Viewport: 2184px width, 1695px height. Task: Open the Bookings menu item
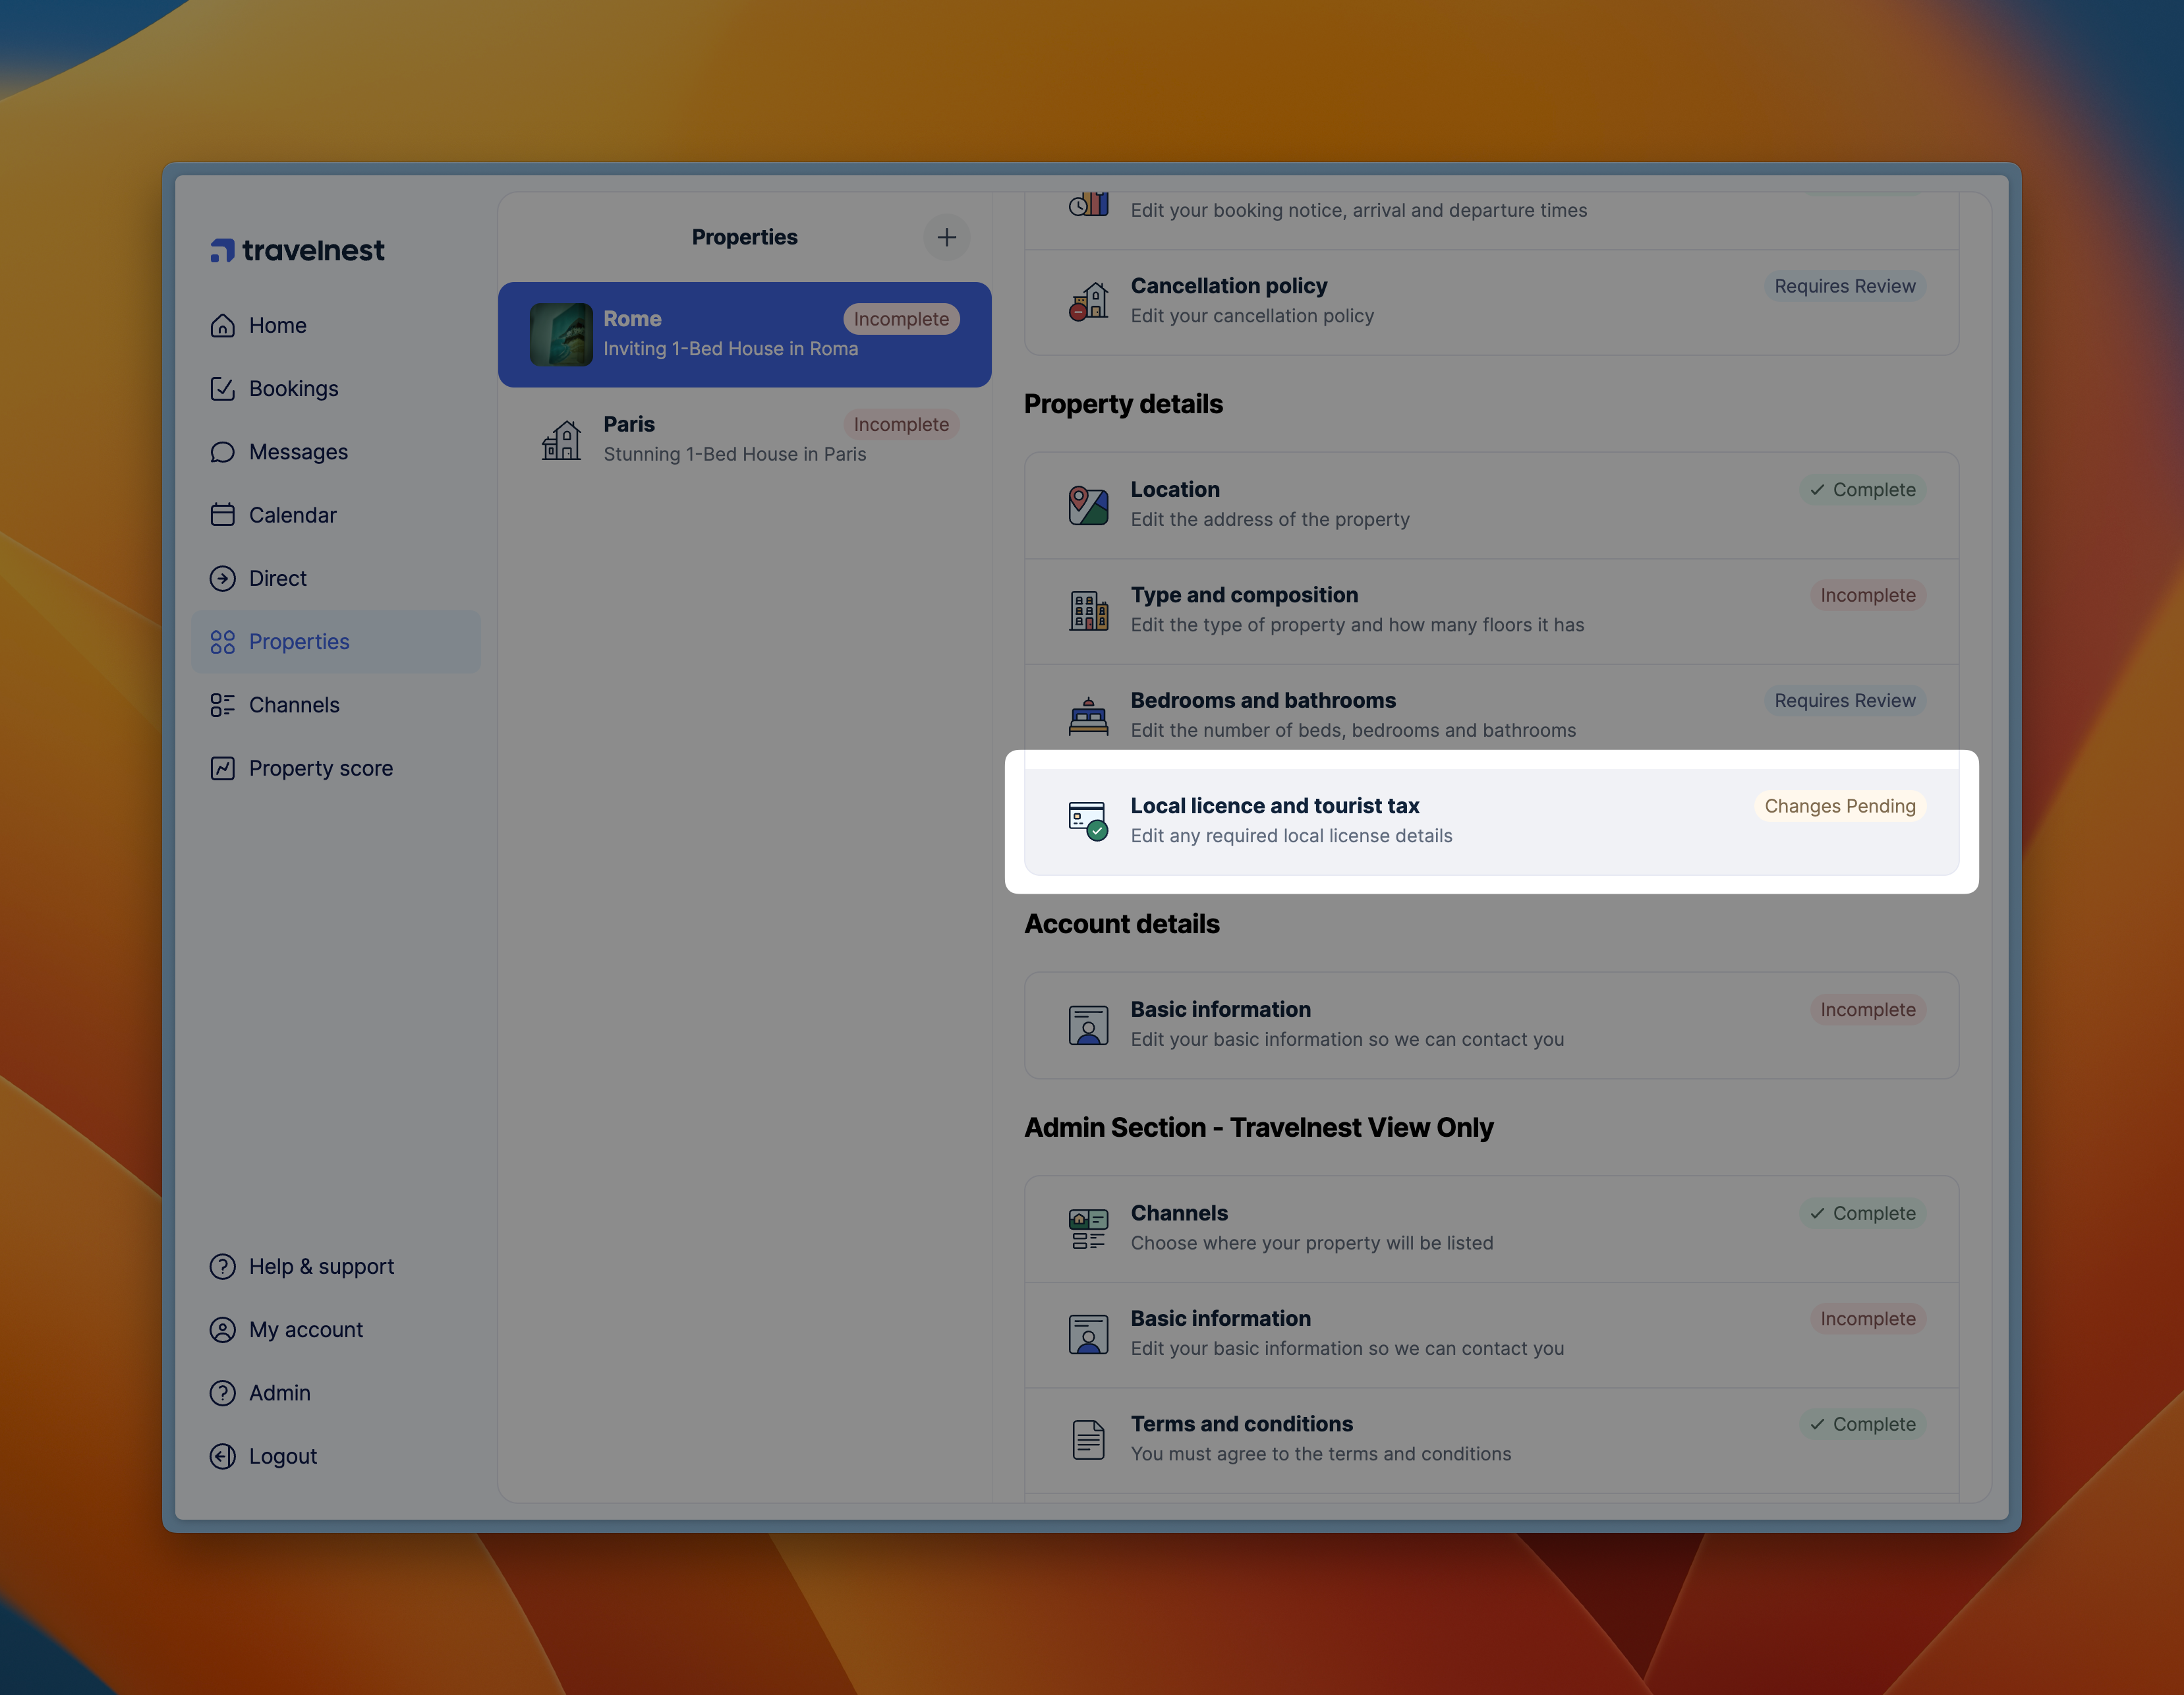(x=293, y=389)
